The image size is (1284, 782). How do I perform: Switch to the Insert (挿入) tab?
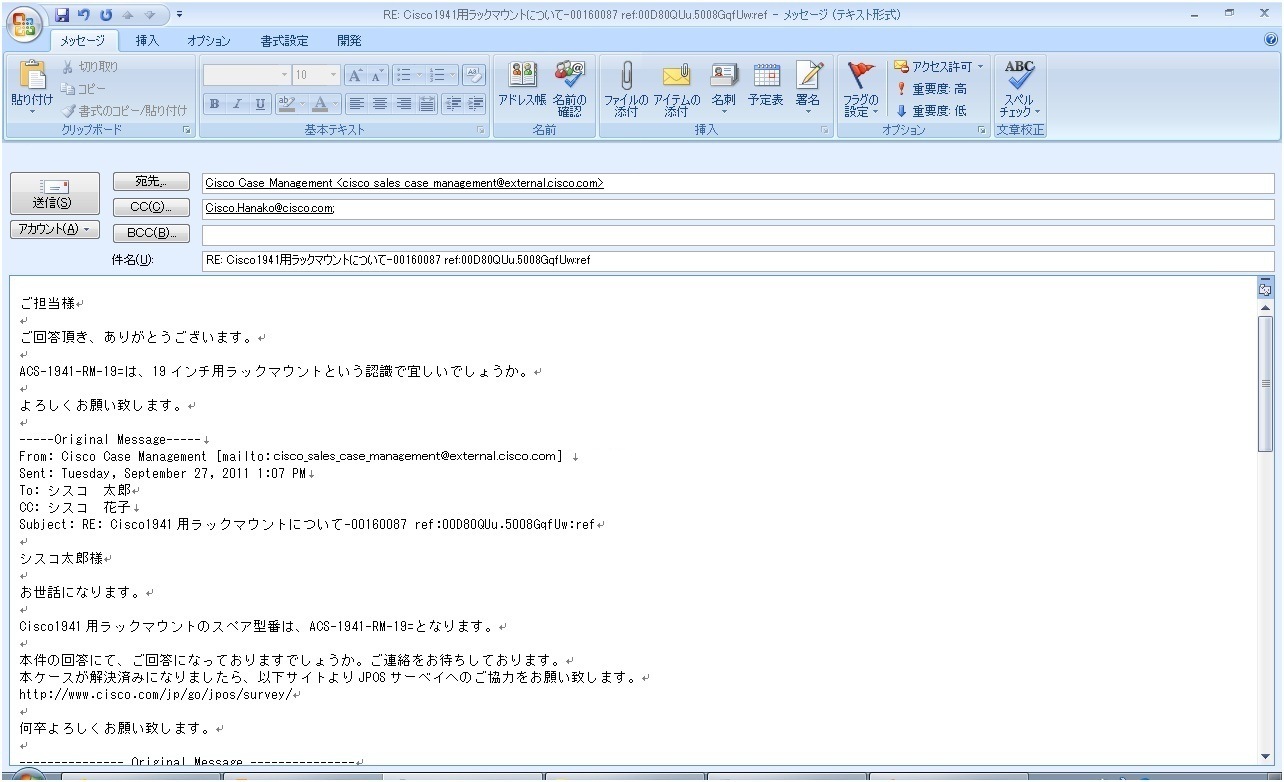tap(147, 41)
